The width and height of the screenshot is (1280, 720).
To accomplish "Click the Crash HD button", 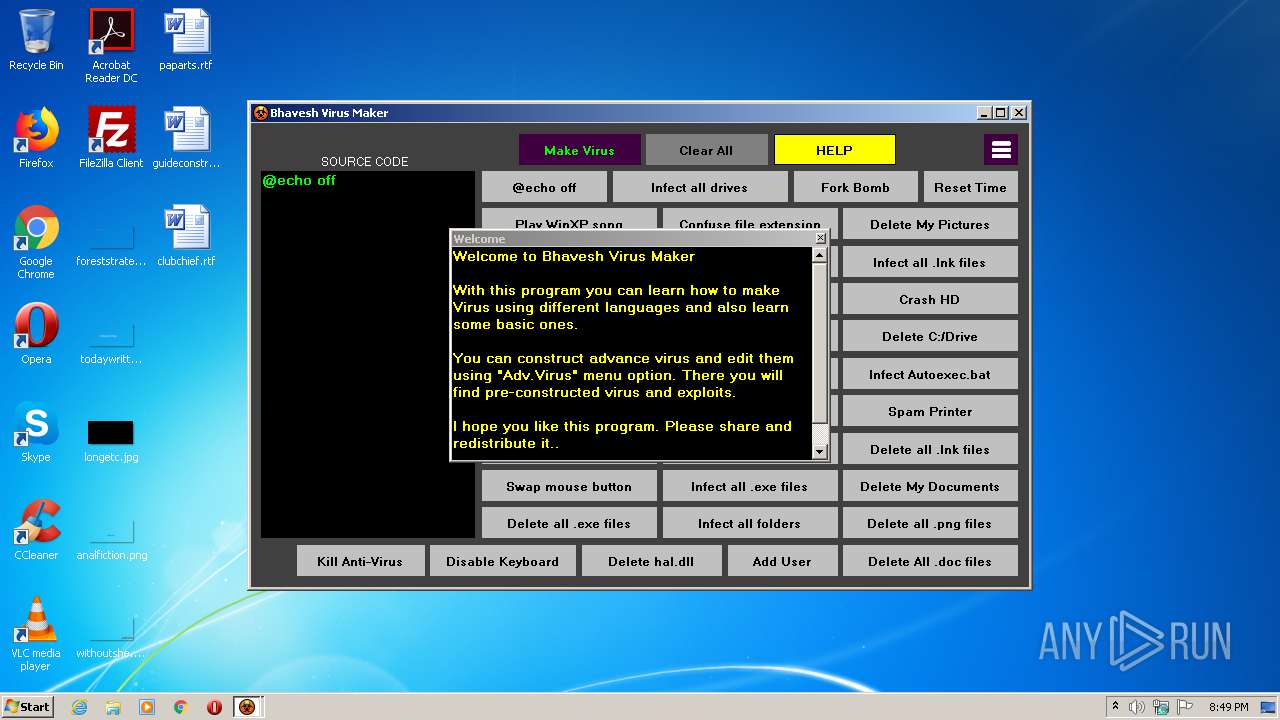I will (x=930, y=299).
